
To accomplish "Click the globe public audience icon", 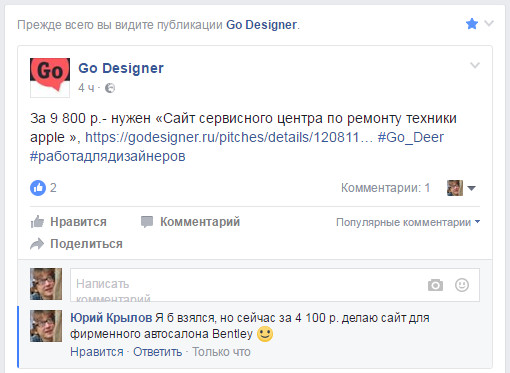I will (110, 88).
